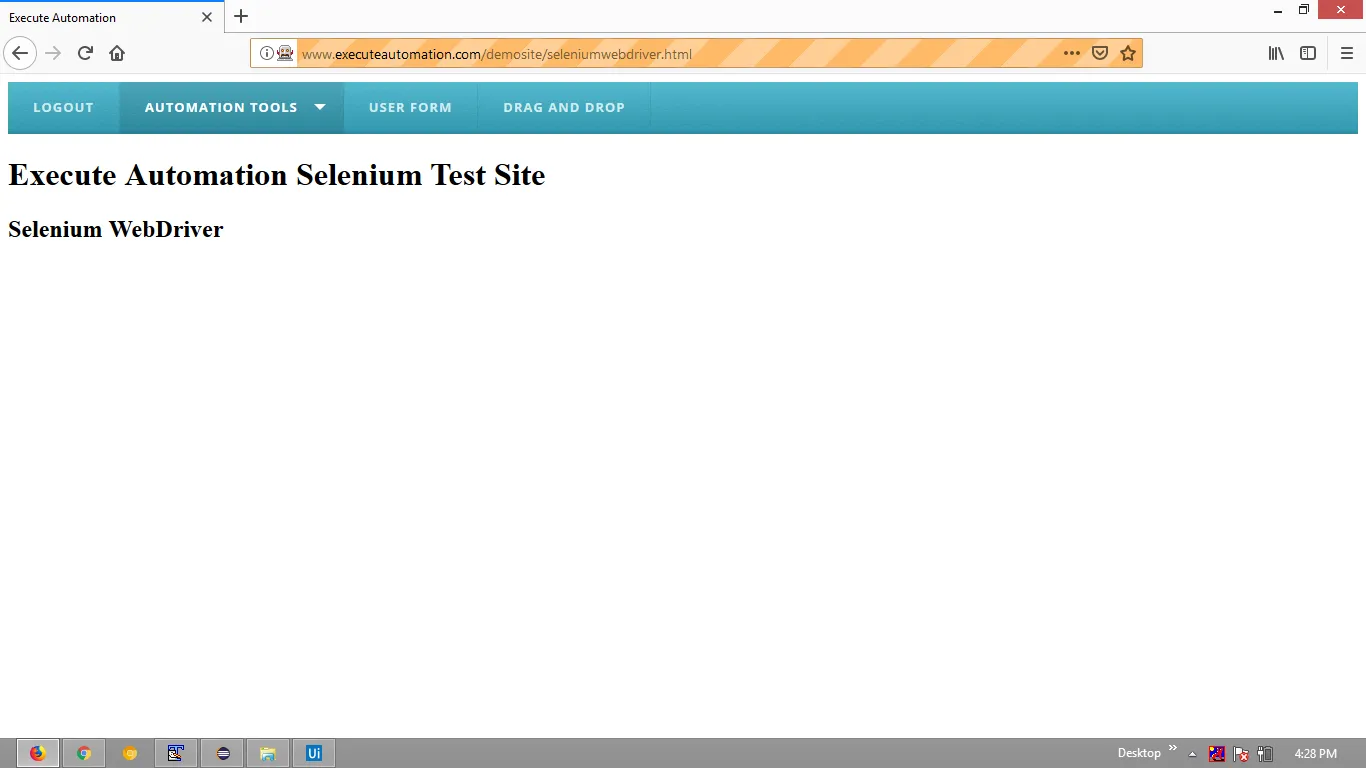This screenshot has height=768, width=1366.
Task: Close the Execute Automation tab
Action: [x=207, y=17]
